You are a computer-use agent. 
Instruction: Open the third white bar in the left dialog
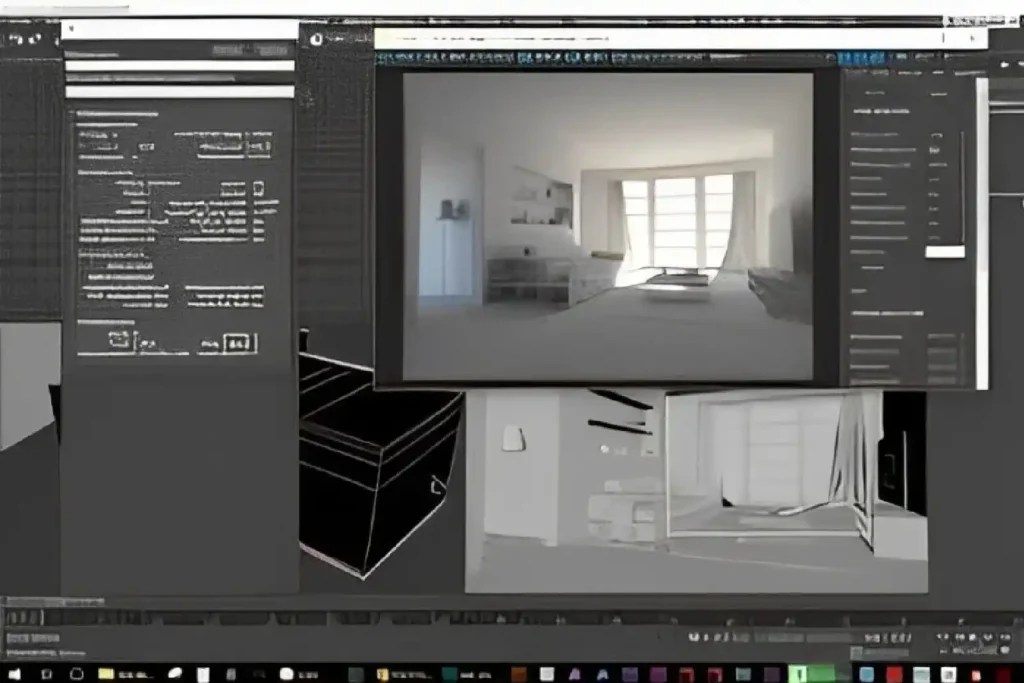coord(178,91)
